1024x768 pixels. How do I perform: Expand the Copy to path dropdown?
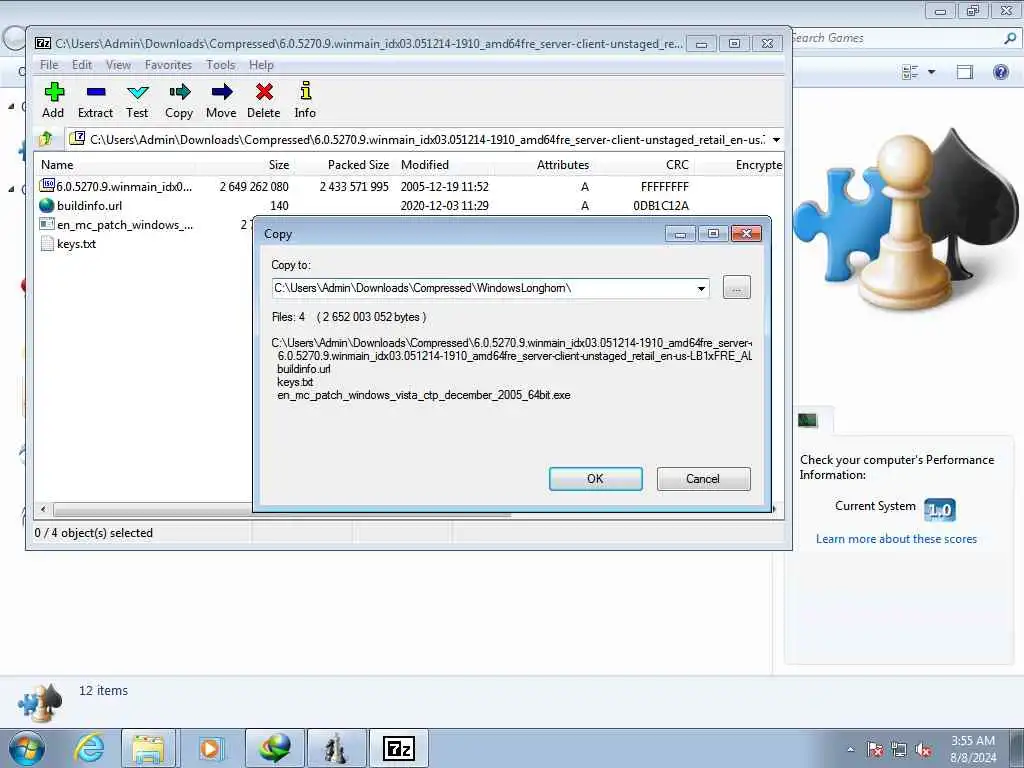point(701,288)
